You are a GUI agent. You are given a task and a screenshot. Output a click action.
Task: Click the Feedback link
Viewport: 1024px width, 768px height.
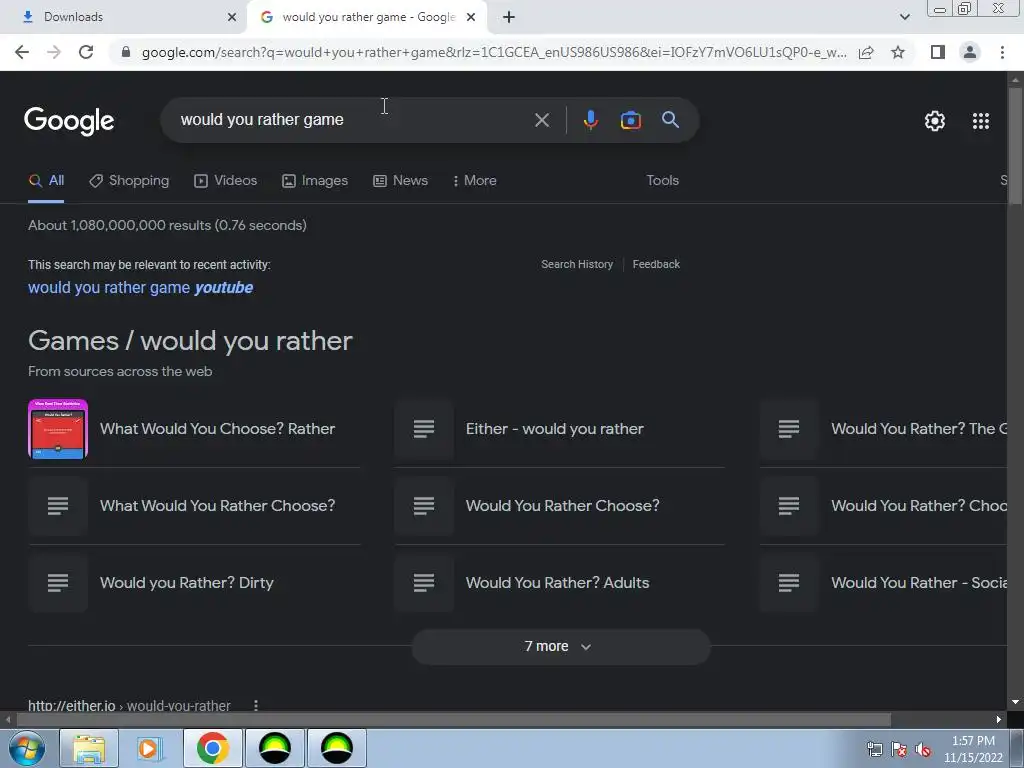(x=656, y=264)
